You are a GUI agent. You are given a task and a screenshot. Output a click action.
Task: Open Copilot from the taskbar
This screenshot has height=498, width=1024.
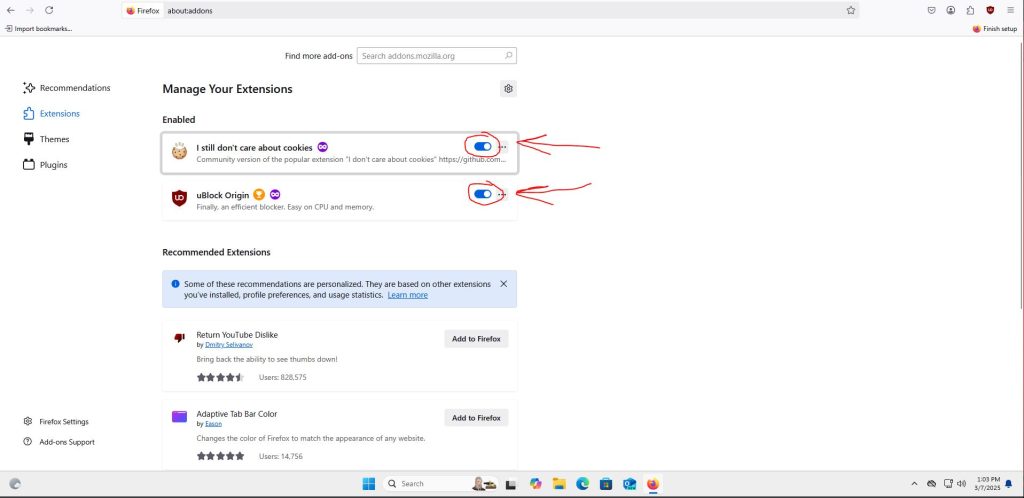click(536, 484)
